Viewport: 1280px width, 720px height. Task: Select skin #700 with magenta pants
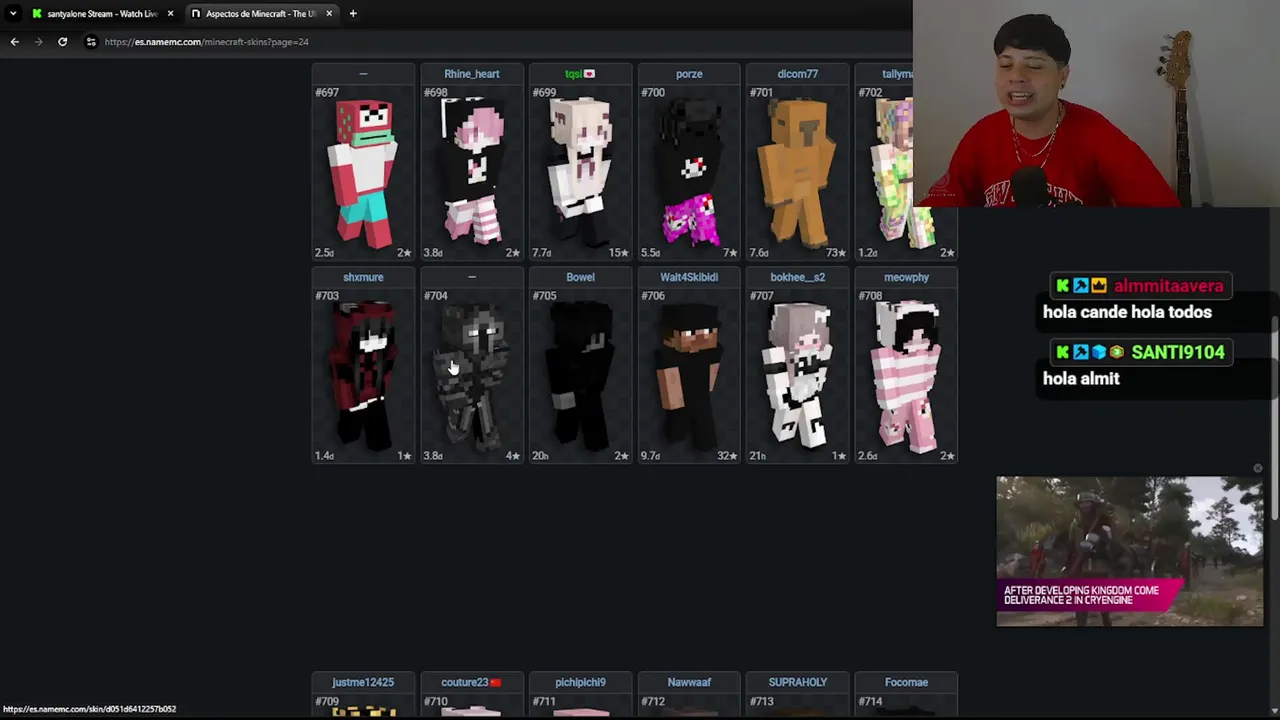(689, 172)
